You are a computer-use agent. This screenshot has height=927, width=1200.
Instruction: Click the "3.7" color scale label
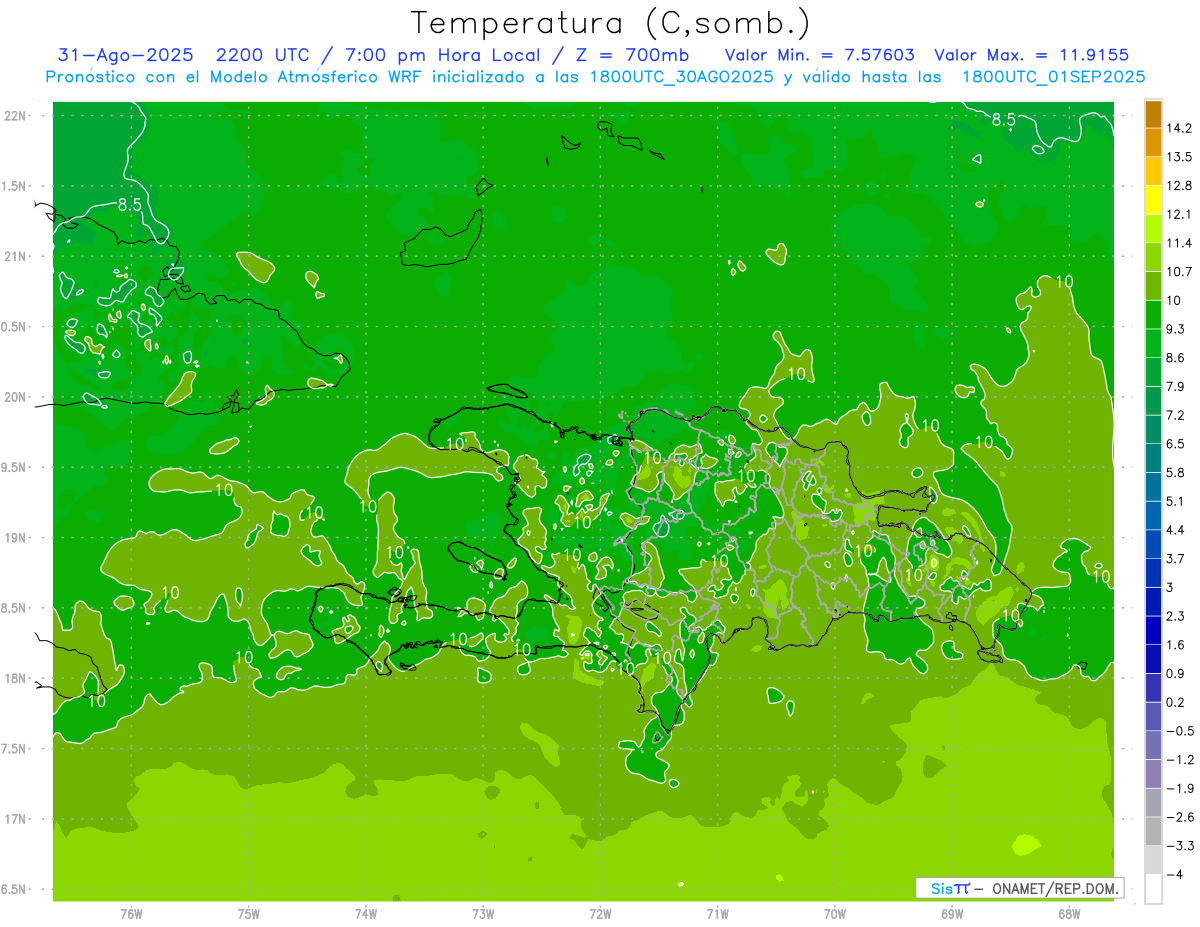[1176, 558]
